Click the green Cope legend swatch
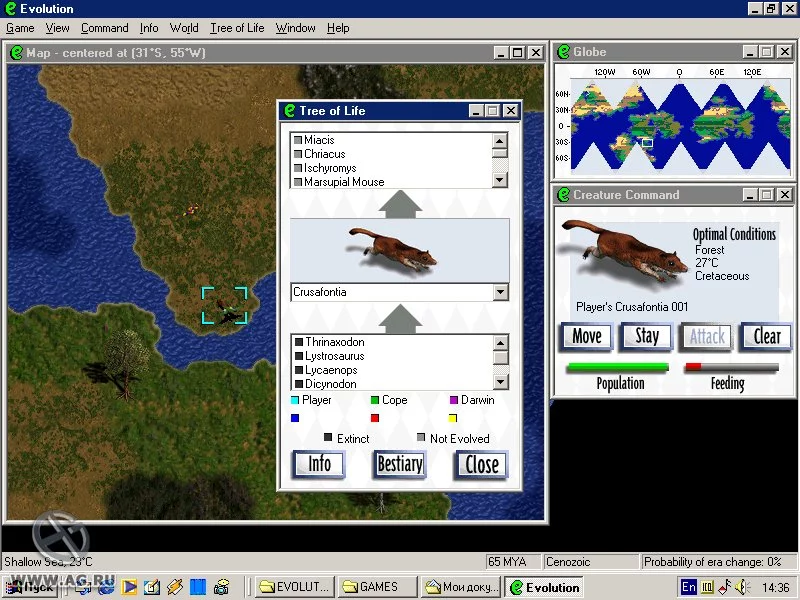The width and height of the screenshot is (800, 600). click(374, 400)
